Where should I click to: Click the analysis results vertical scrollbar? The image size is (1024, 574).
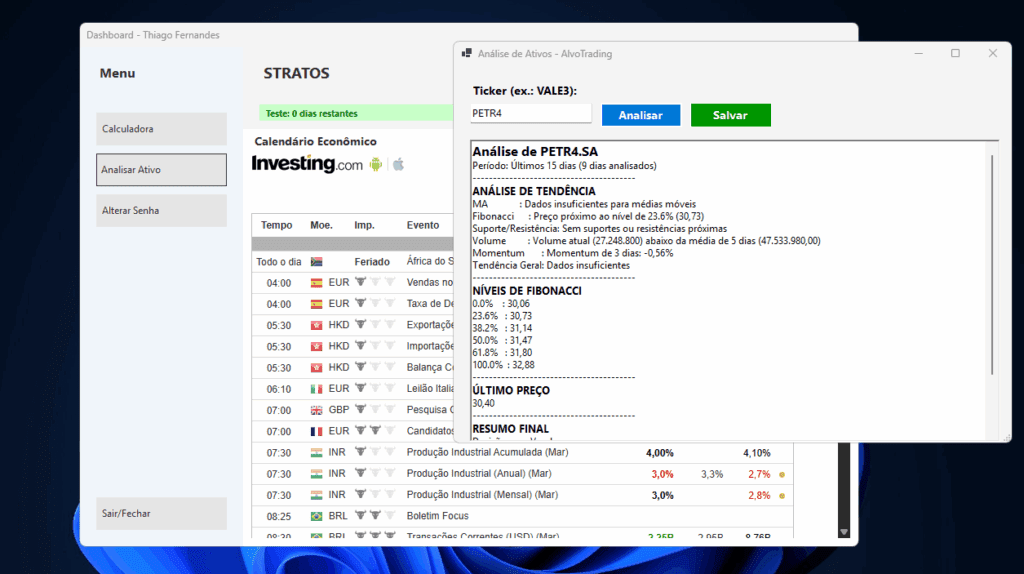[992, 264]
